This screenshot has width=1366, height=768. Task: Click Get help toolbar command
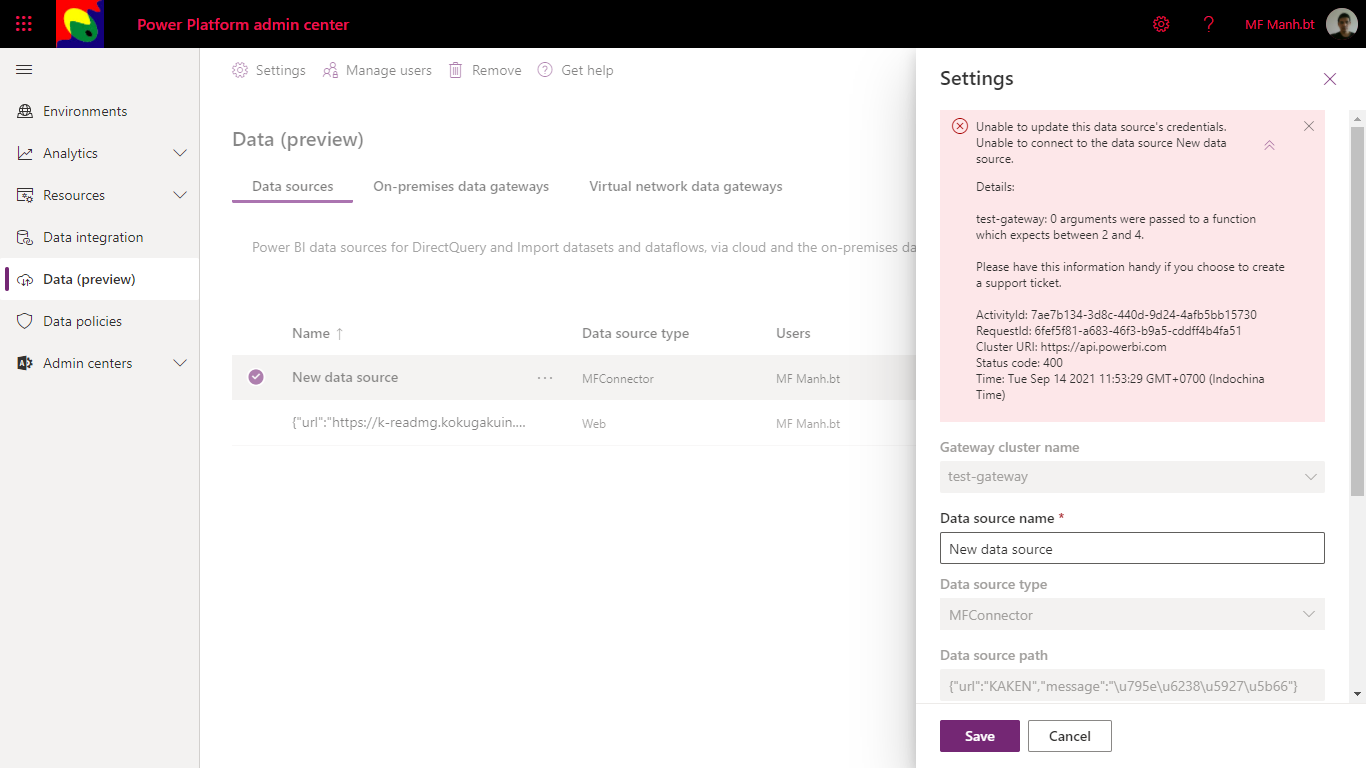[575, 70]
